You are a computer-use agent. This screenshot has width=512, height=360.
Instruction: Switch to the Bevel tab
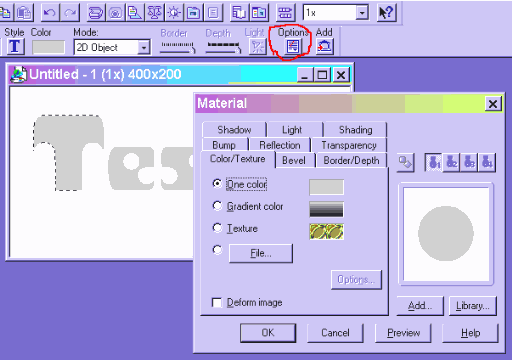(294, 160)
